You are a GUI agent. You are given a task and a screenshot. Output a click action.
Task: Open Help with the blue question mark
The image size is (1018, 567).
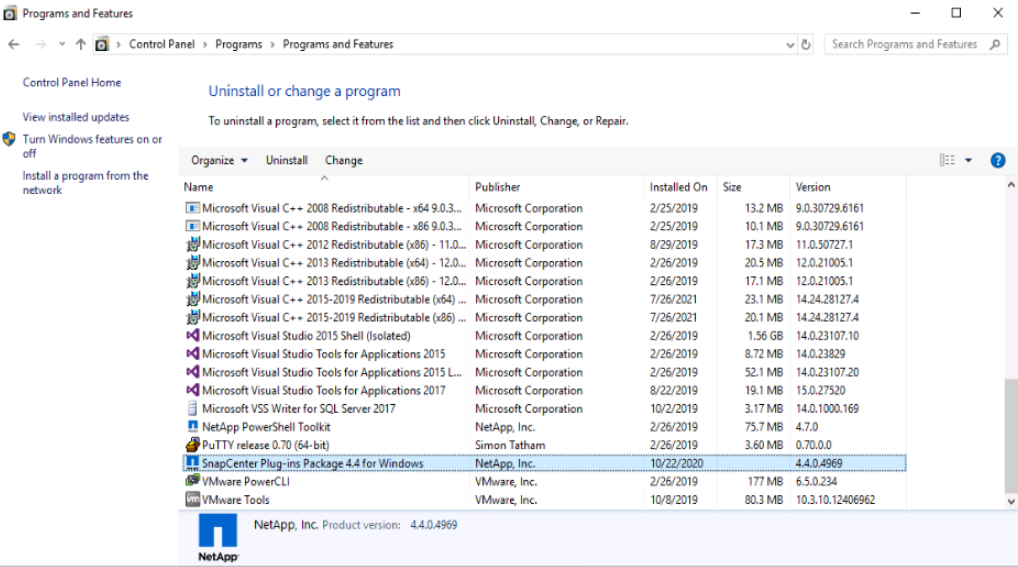997,160
